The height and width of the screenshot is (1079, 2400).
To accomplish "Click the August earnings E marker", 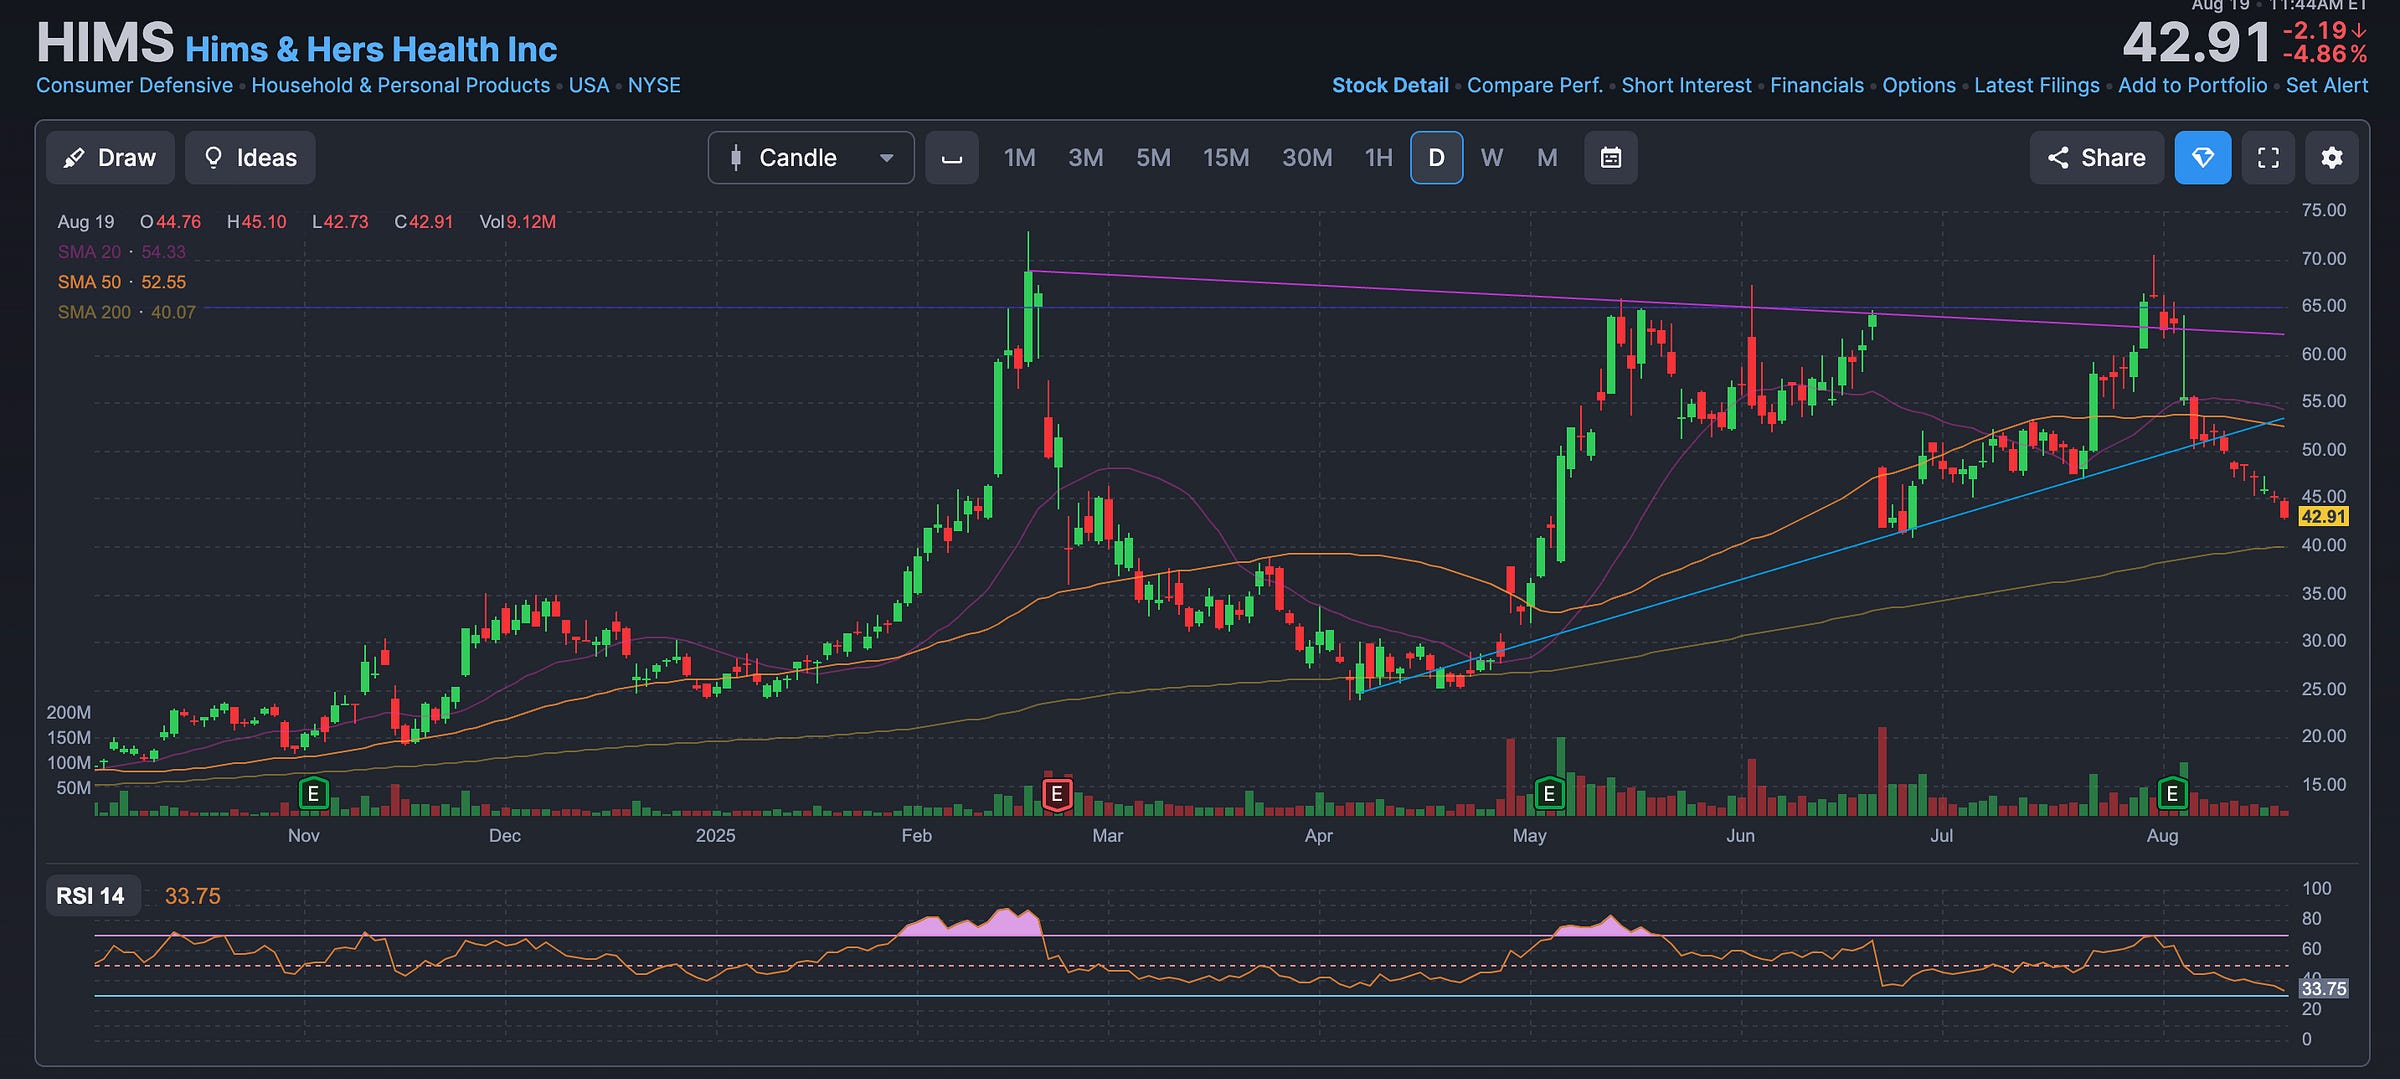I will pyautogui.click(x=2172, y=794).
